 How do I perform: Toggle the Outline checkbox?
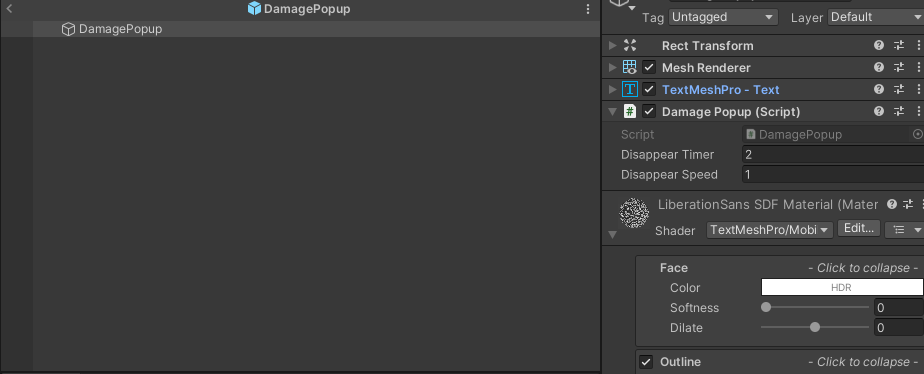(x=646, y=362)
